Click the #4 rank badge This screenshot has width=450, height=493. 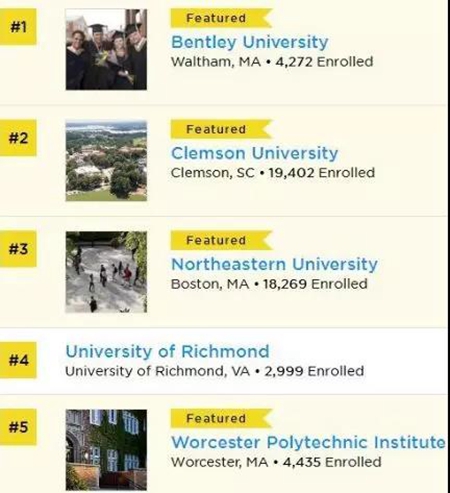pyautogui.click(x=18, y=360)
